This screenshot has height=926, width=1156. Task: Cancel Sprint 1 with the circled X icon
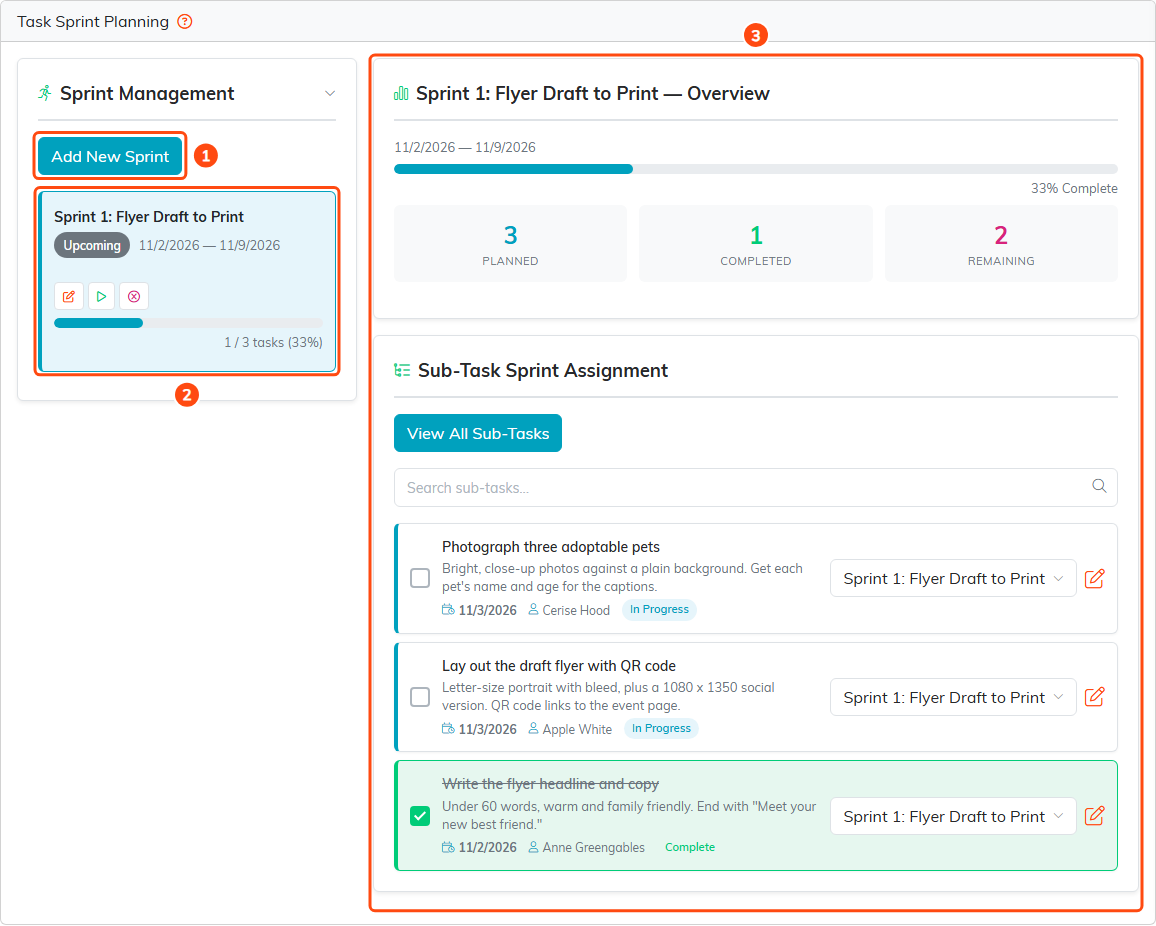[133, 296]
